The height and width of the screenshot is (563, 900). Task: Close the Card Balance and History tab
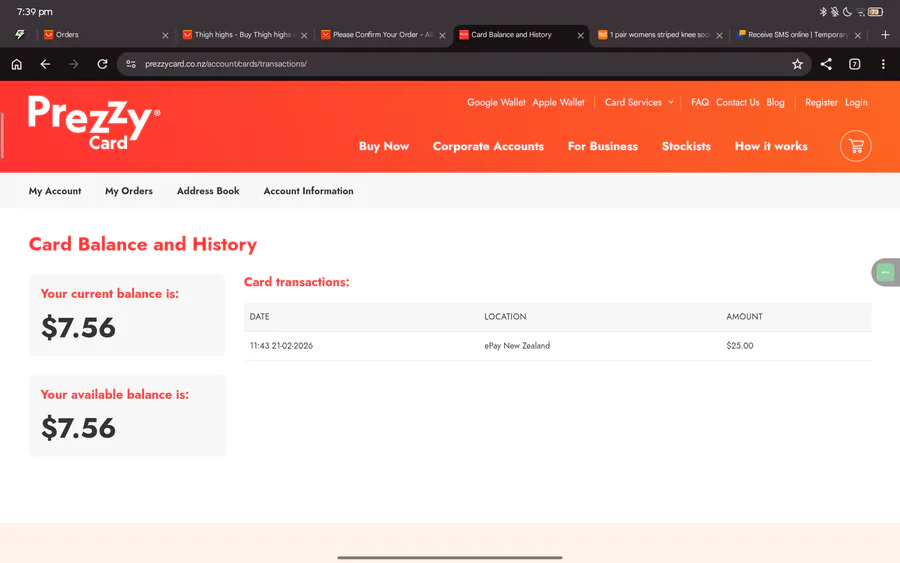point(581,36)
